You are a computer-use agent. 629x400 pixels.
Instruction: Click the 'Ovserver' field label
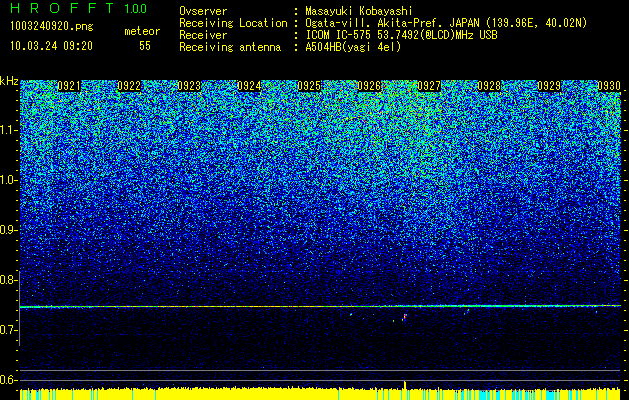pyautogui.click(x=203, y=11)
